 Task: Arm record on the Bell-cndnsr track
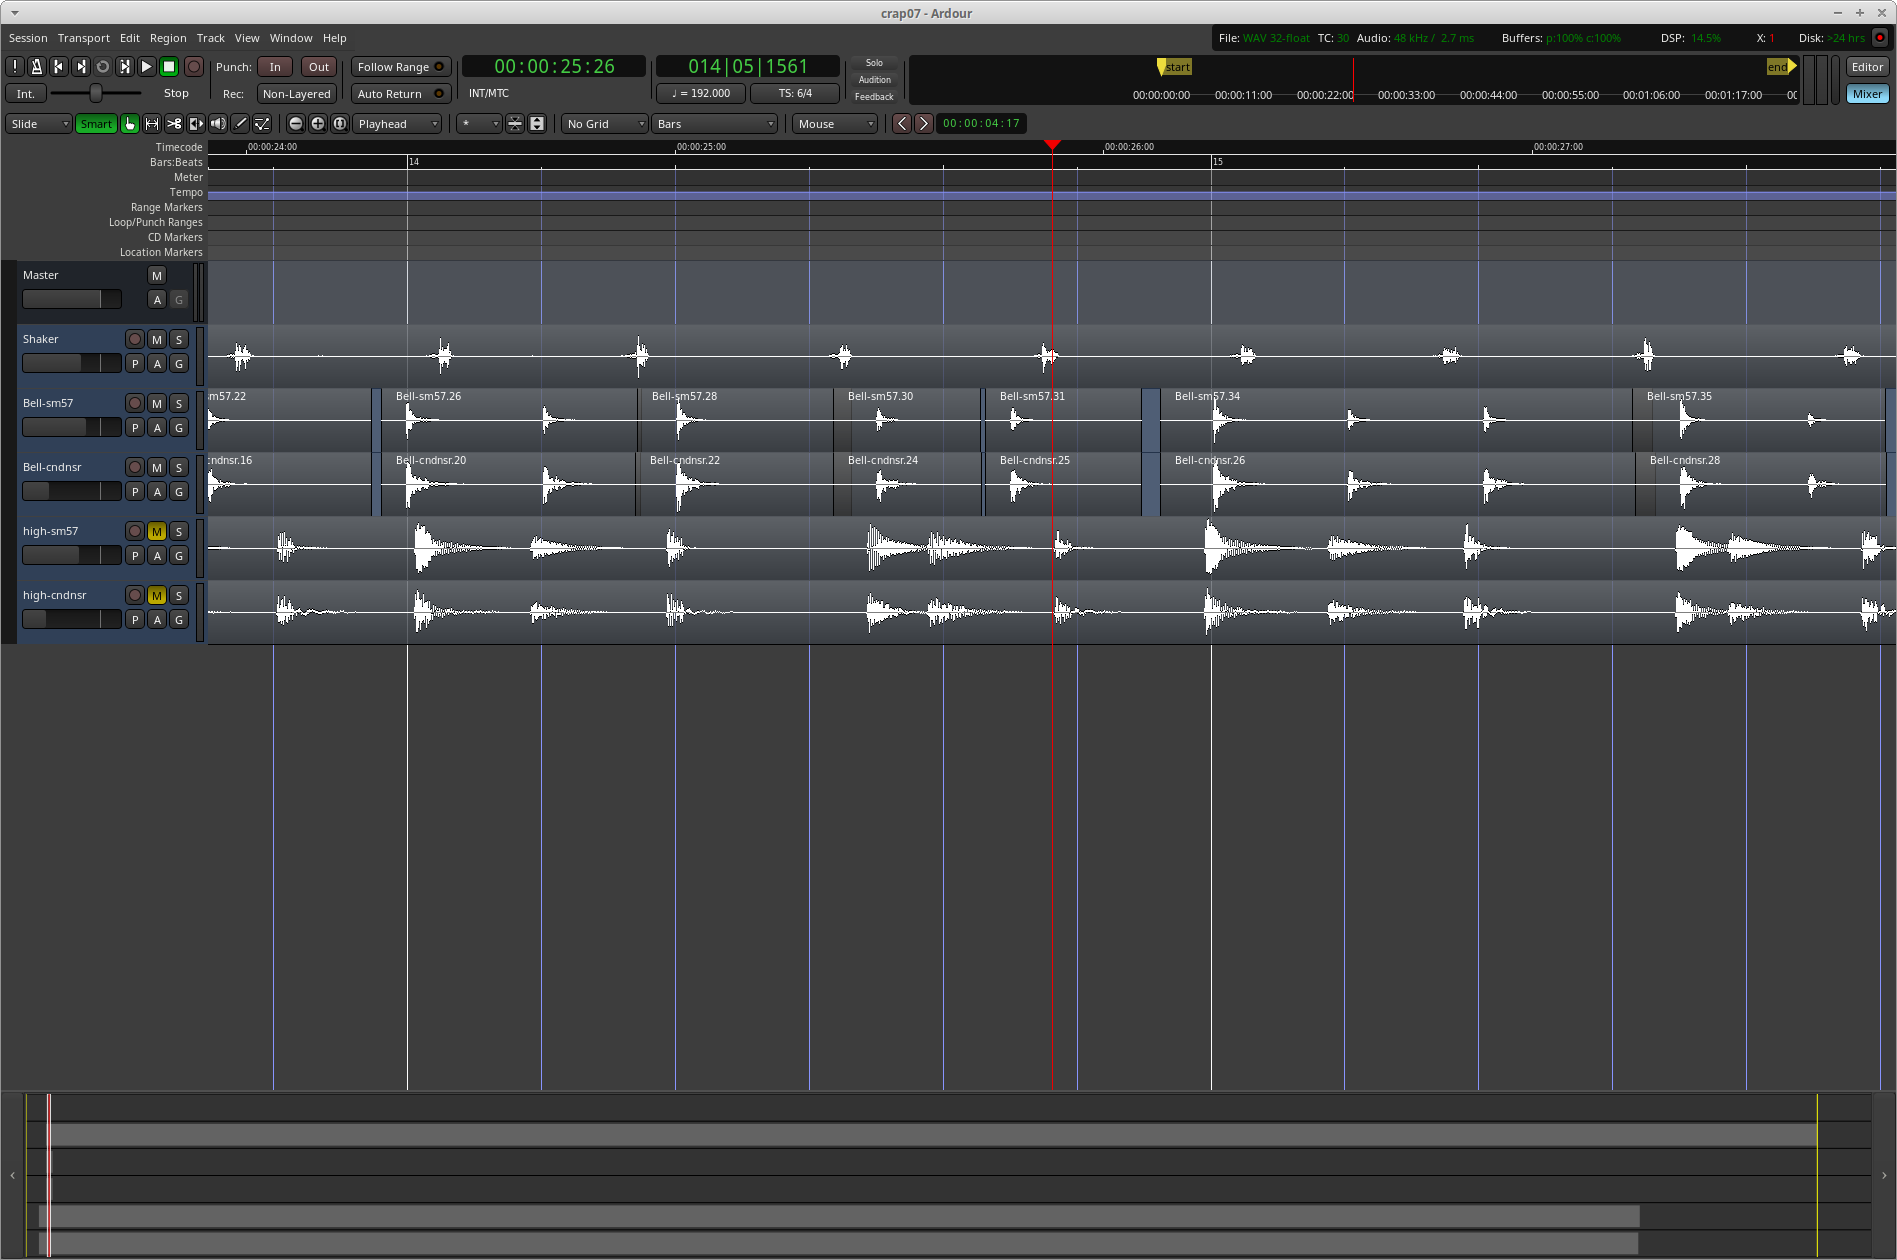(x=135, y=467)
